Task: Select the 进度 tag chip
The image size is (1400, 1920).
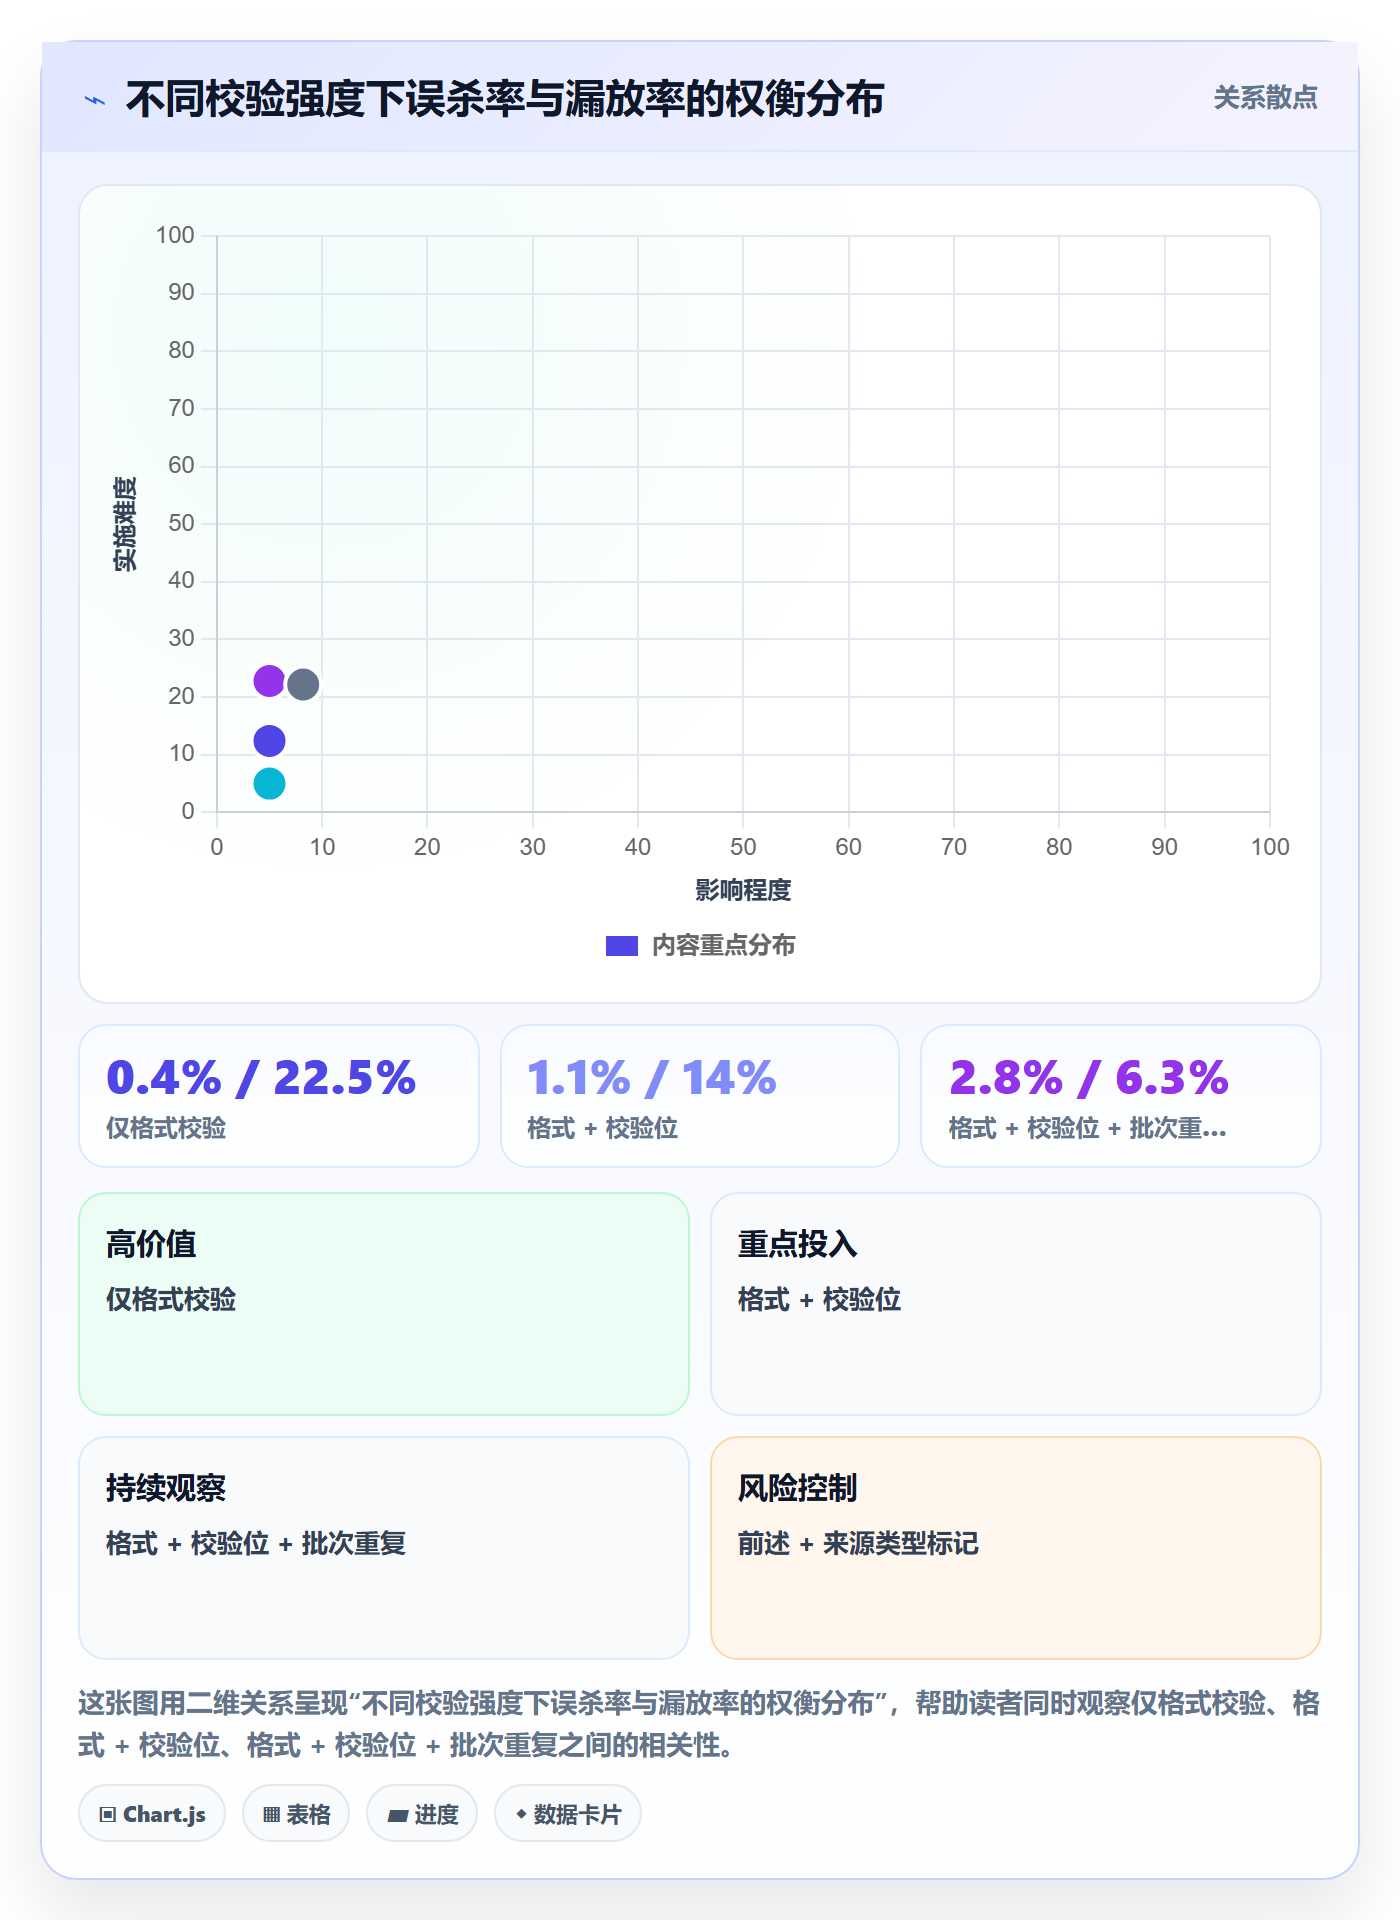Action: click(x=422, y=1814)
